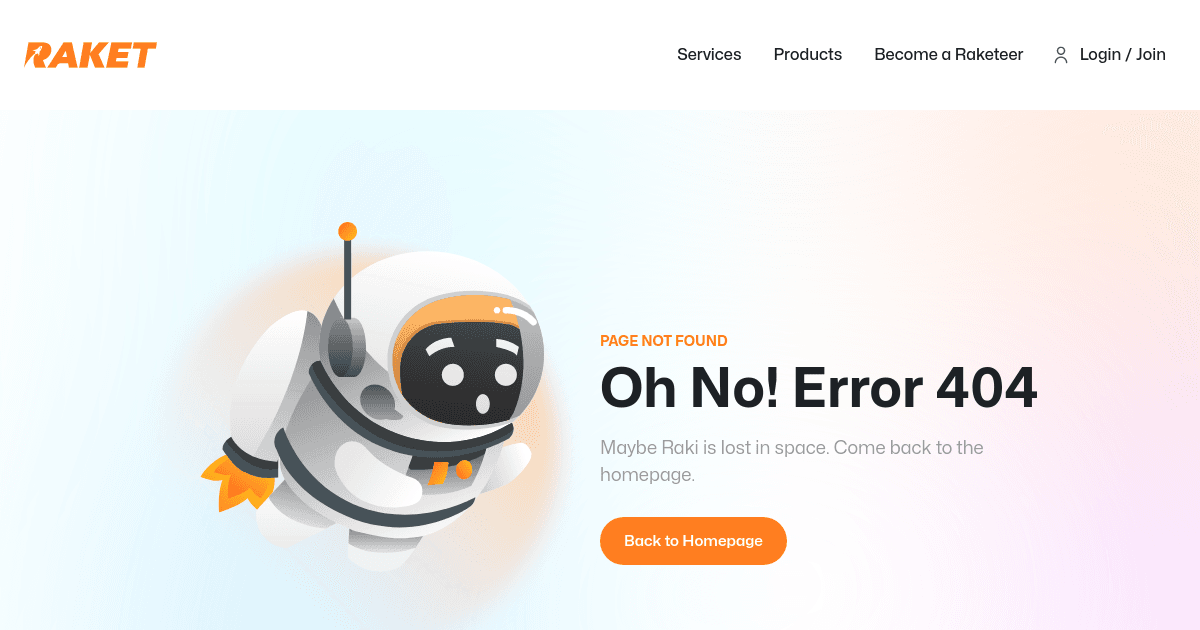Screen dimensions: 1200x630
Task: Open the Products menu
Action: pyautogui.click(x=808, y=55)
